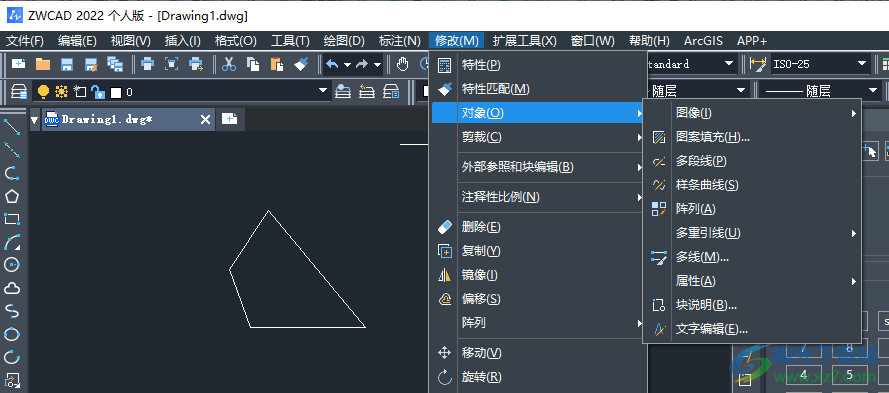Toggle layer 0 viewport freeze icon

coord(80,91)
